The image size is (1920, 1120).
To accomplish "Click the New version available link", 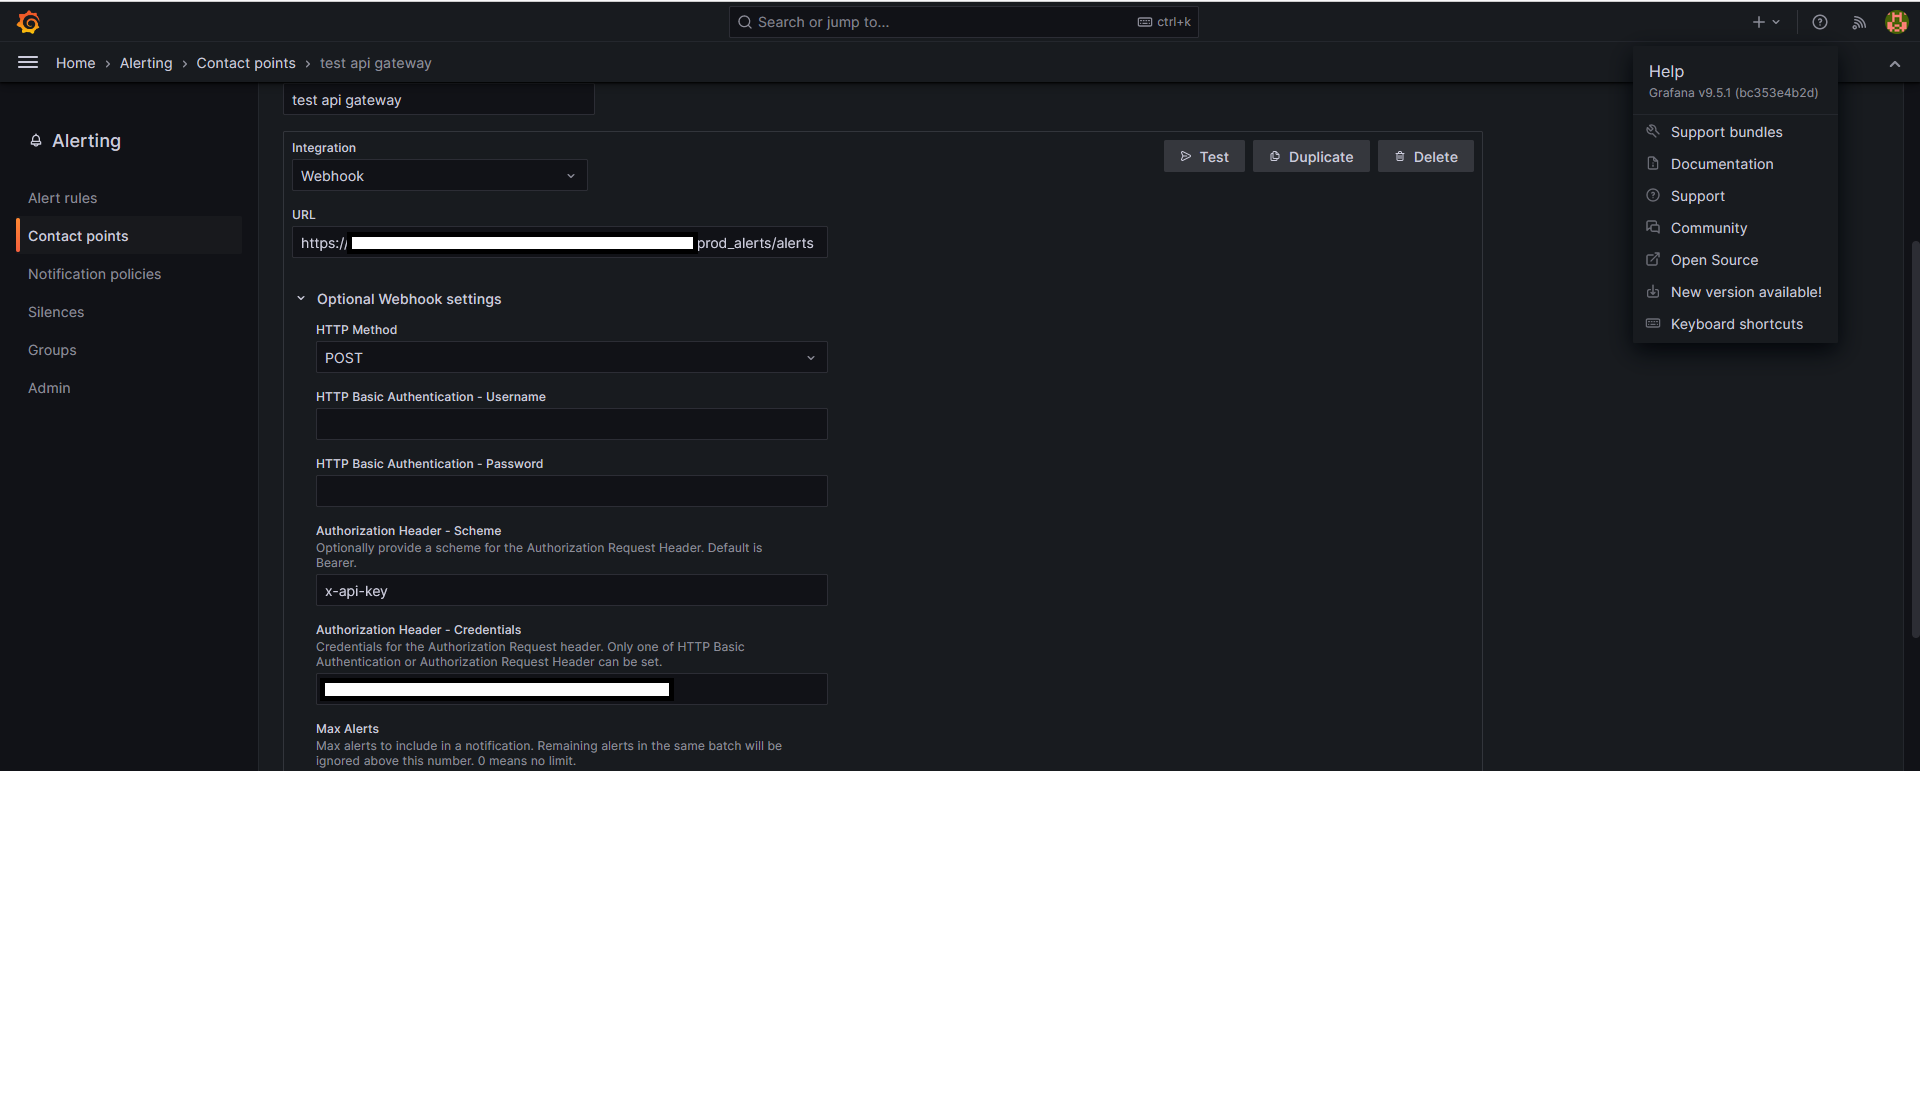I will [1744, 292].
